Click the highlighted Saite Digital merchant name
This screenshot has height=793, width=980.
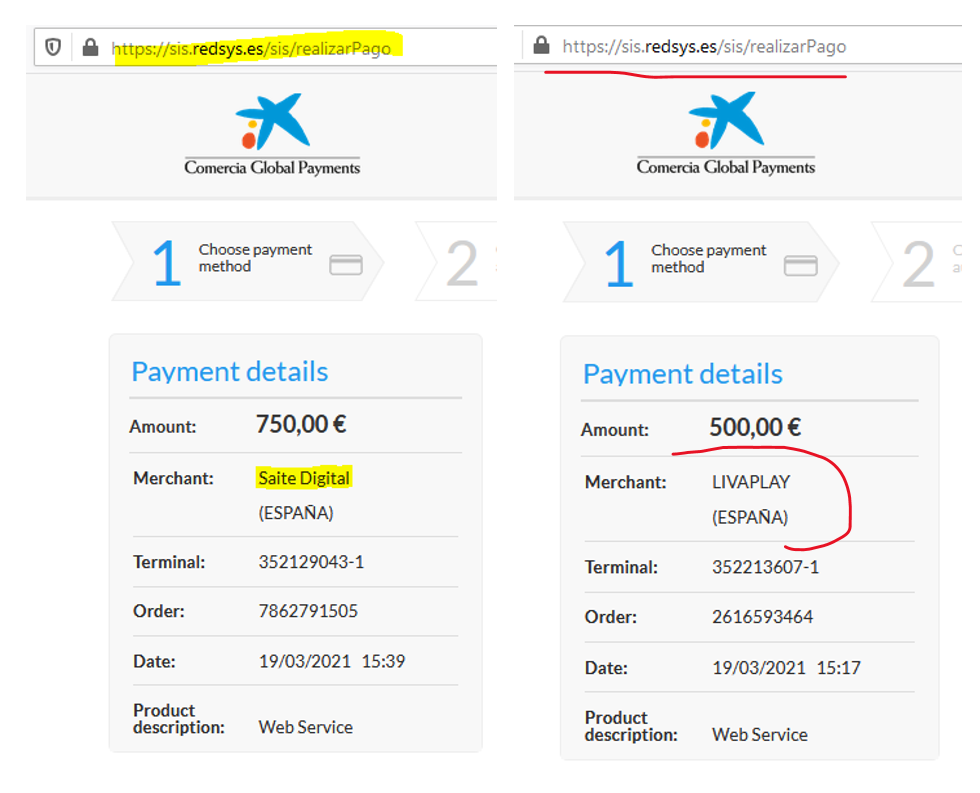pyautogui.click(x=303, y=478)
